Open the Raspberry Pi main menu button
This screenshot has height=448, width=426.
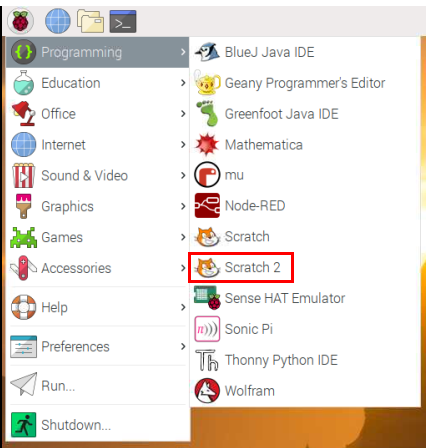tap(20, 21)
